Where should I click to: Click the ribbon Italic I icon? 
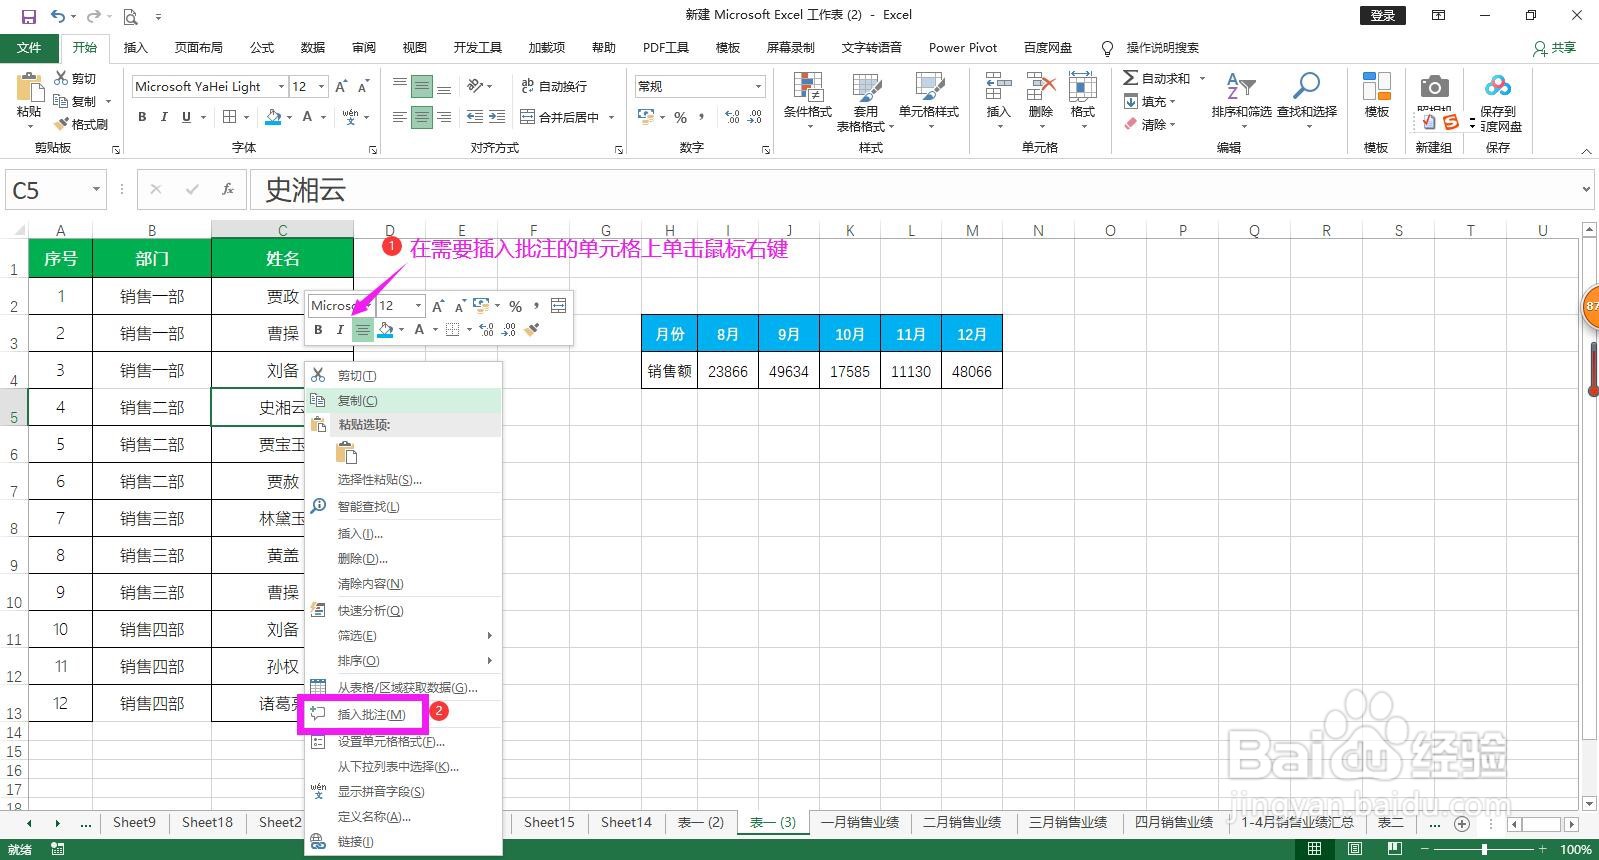tap(164, 117)
